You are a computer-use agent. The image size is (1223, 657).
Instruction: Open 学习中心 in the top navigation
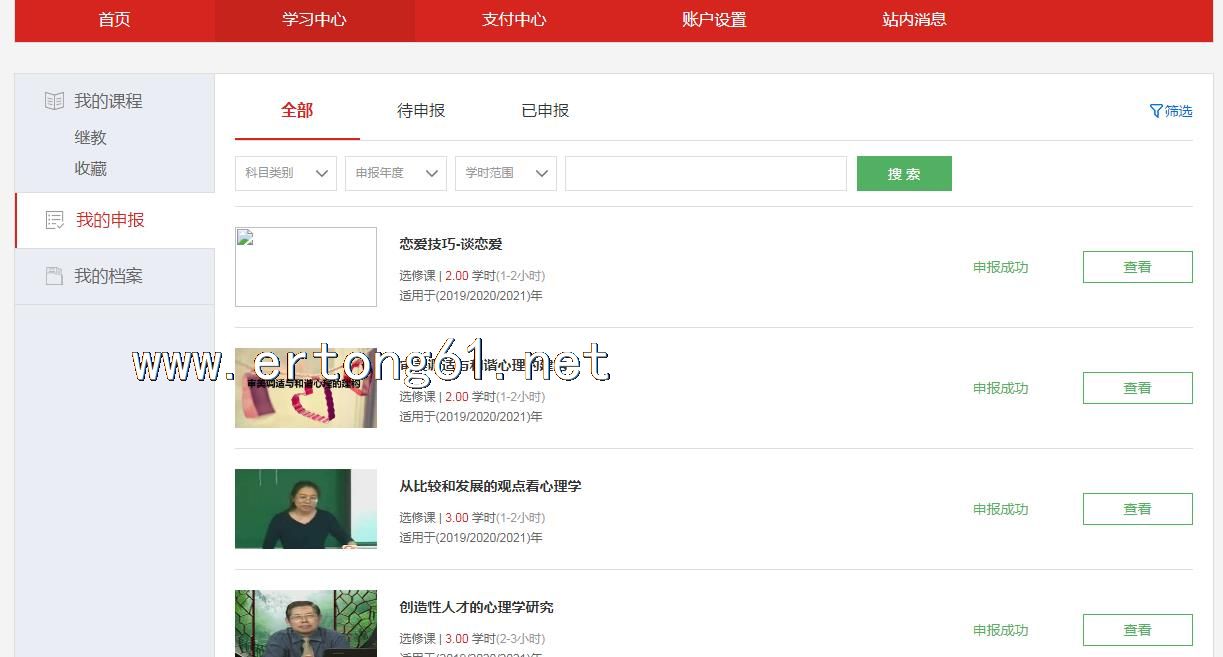pos(314,20)
